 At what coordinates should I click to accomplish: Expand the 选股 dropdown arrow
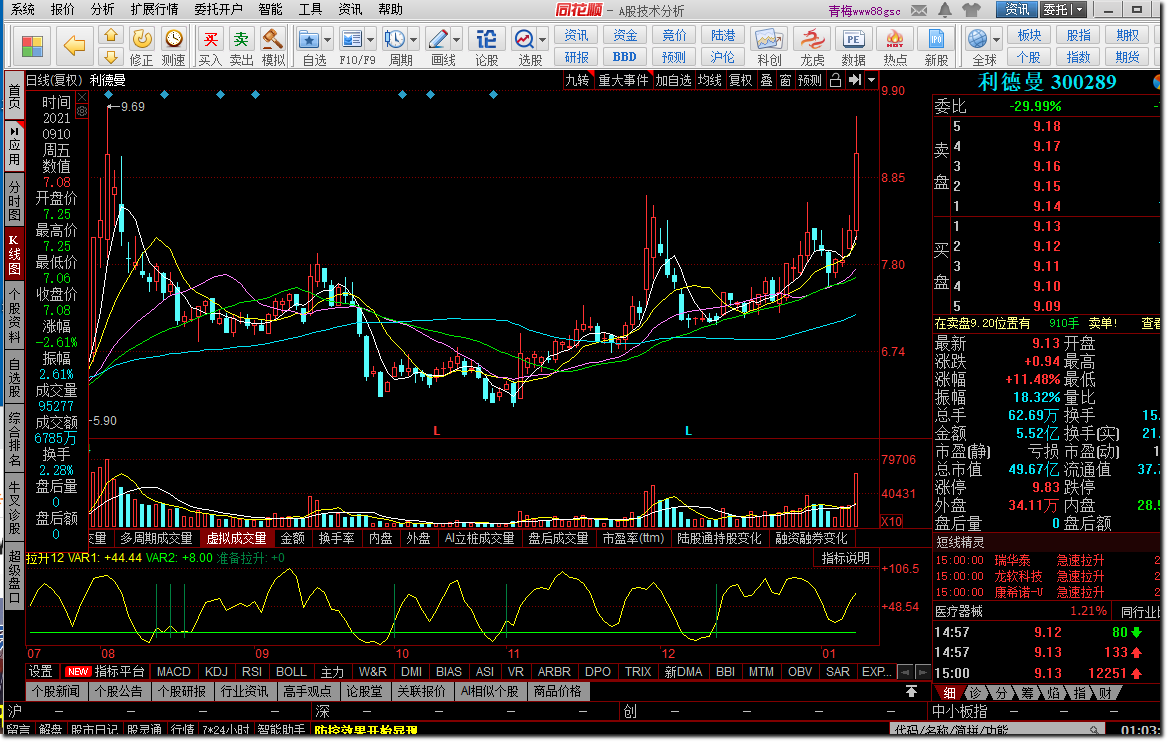543,40
